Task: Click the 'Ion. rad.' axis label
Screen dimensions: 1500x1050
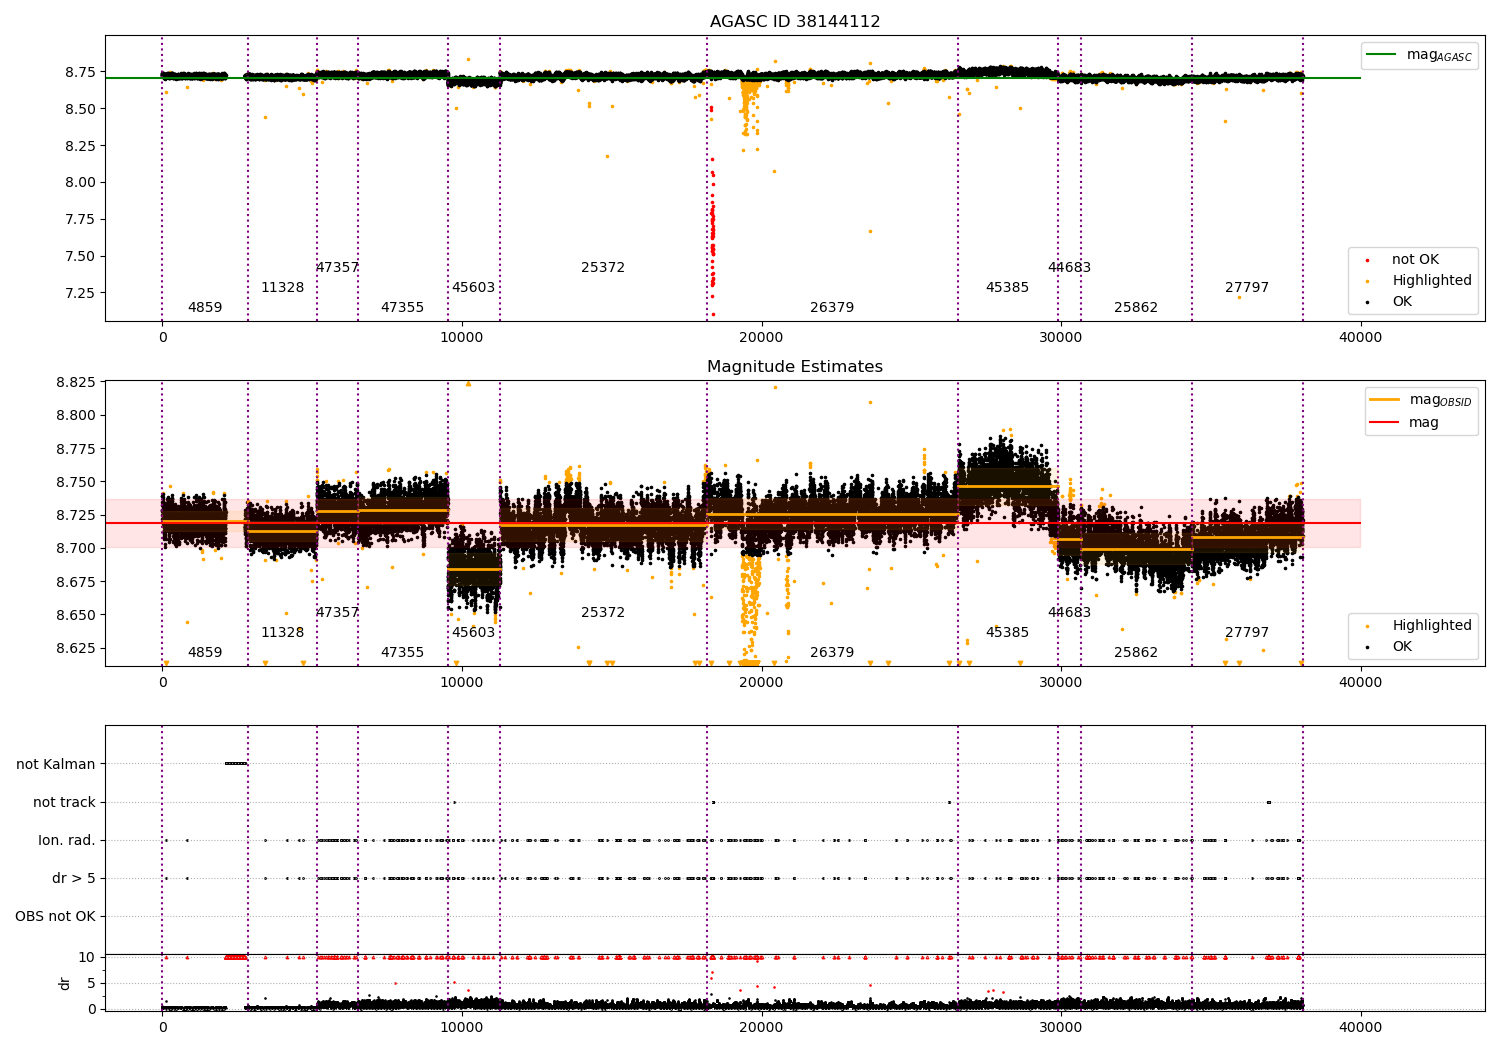Action: tap(67, 840)
